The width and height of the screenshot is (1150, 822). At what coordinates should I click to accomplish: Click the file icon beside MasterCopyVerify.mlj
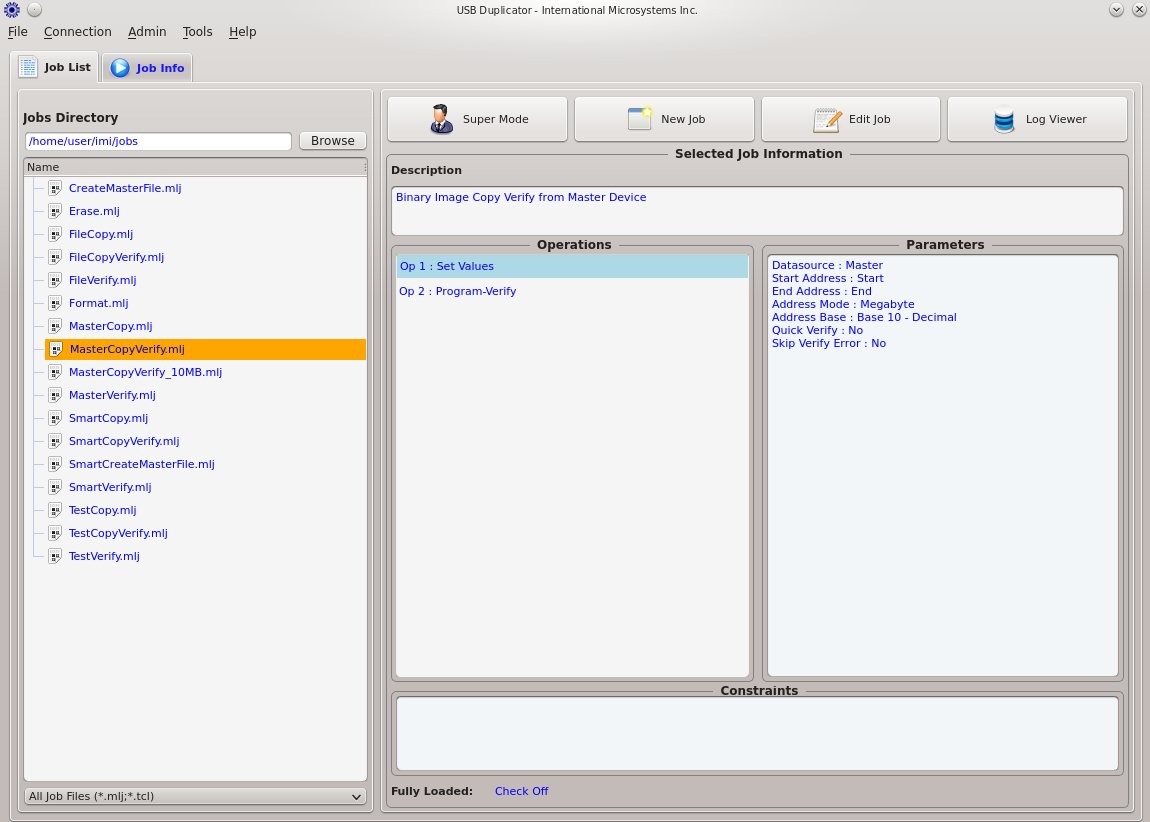point(56,349)
